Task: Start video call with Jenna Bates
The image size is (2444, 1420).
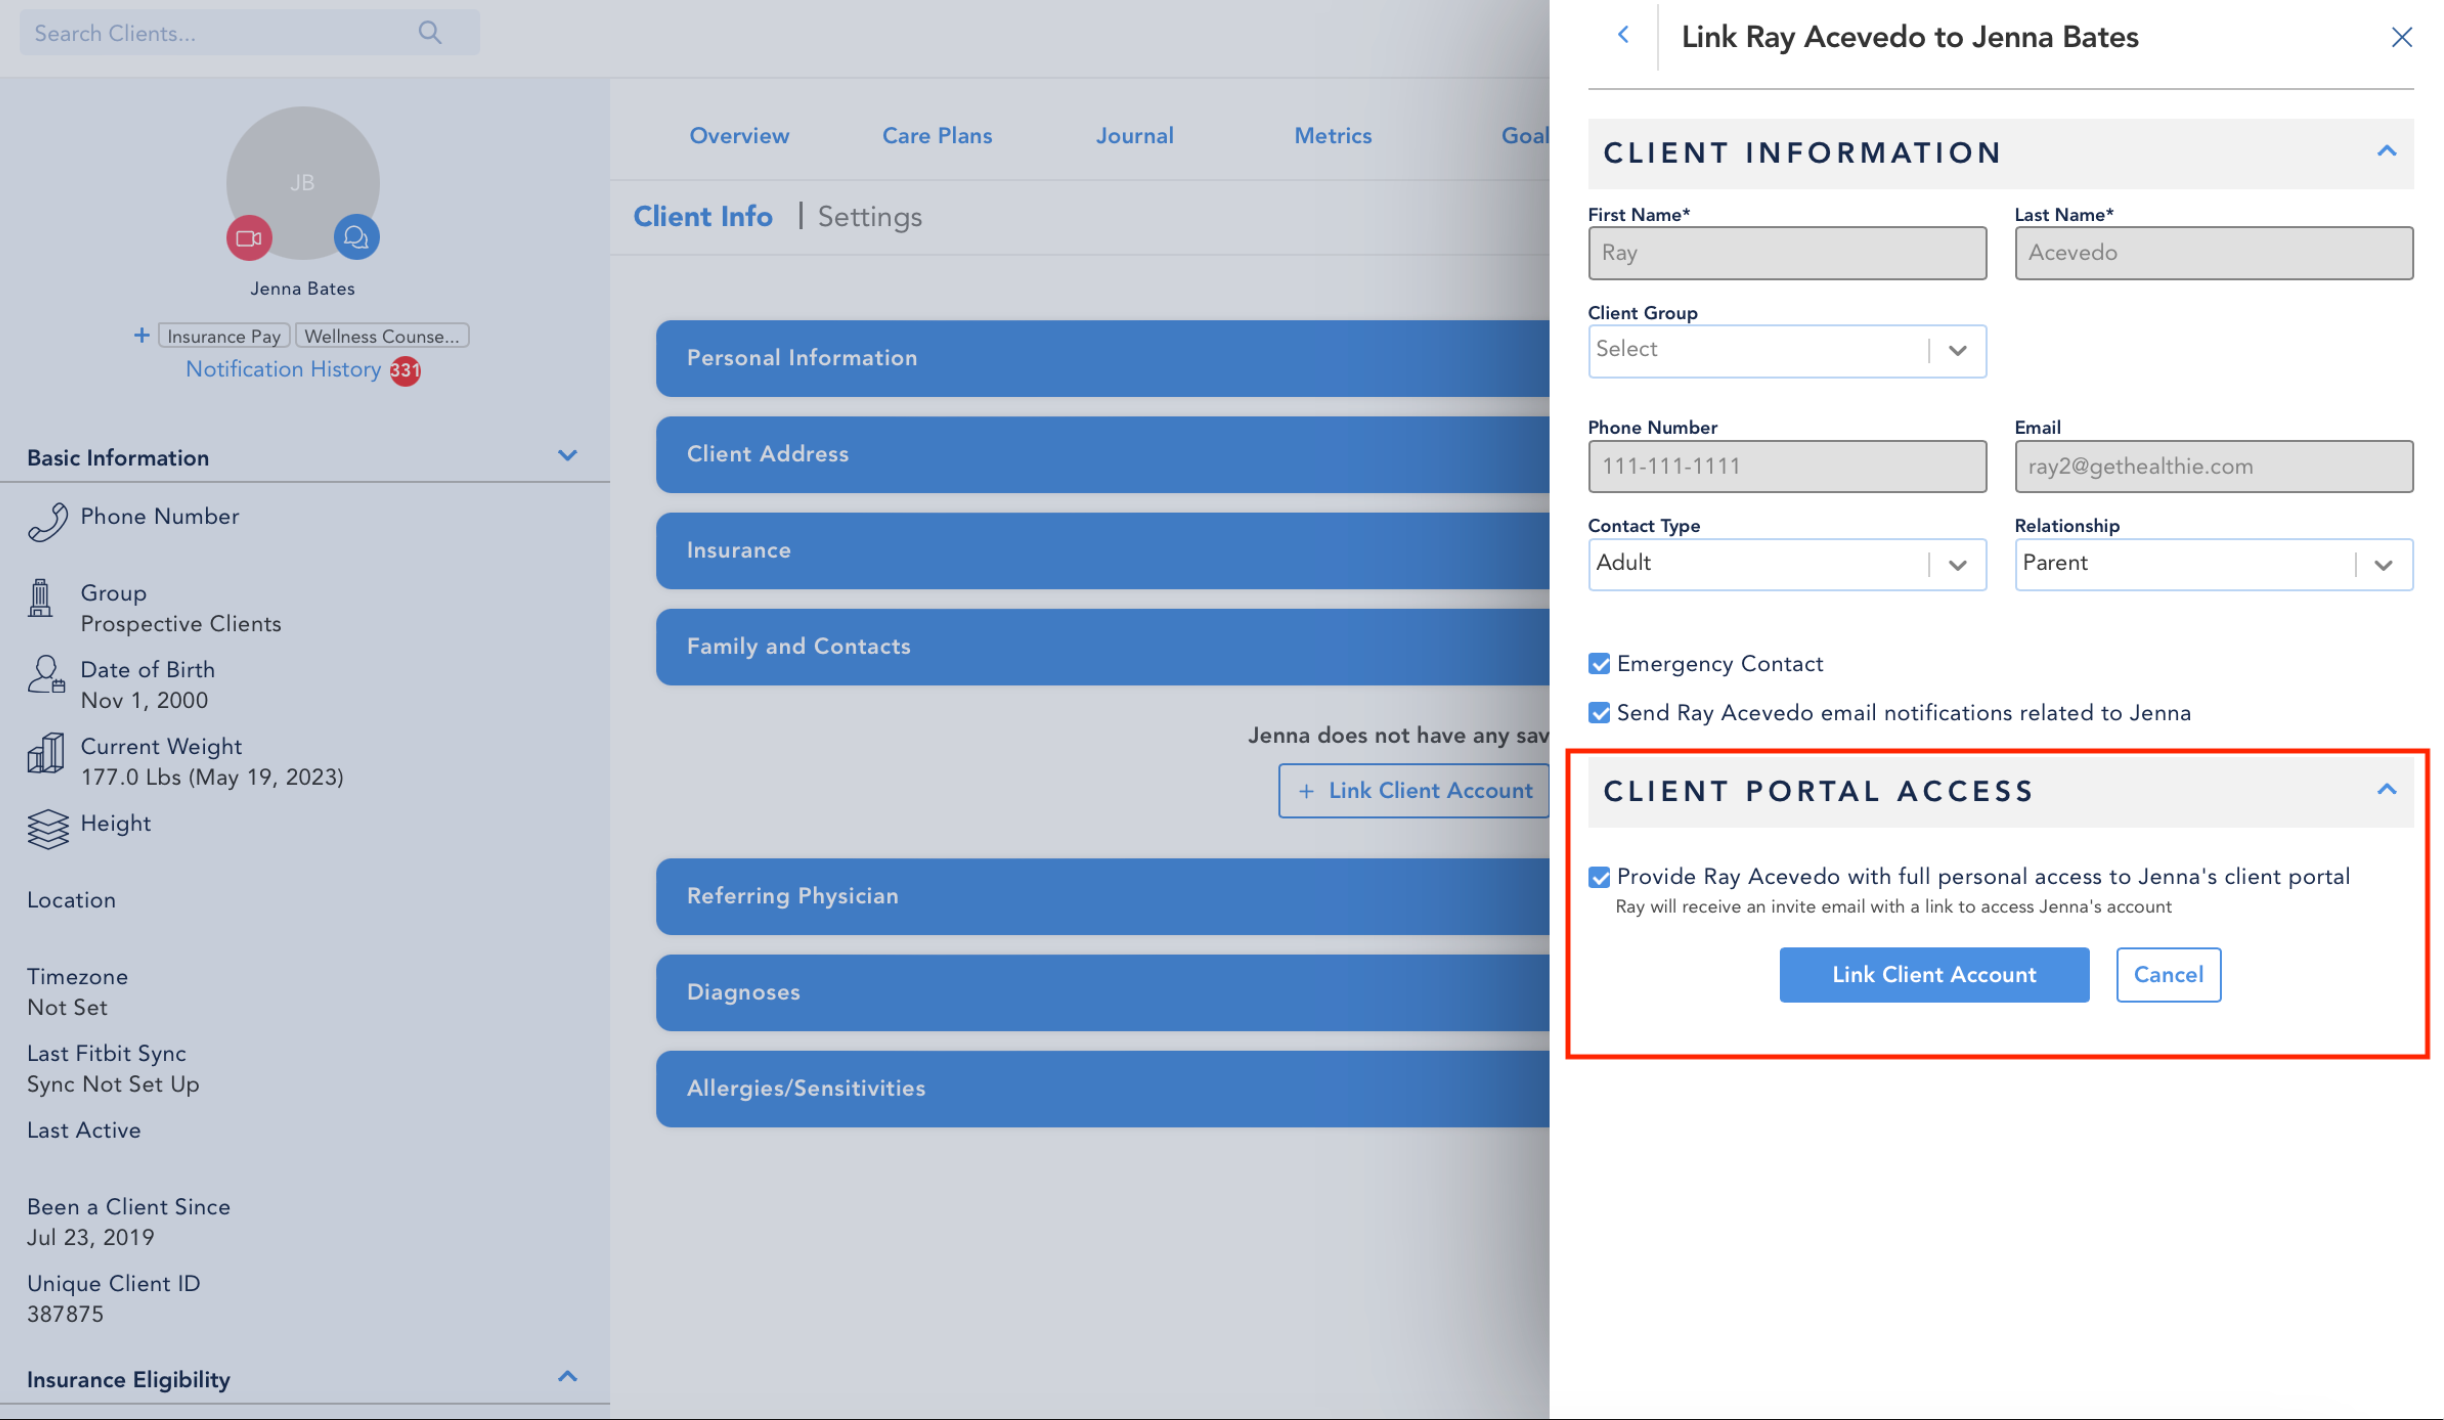Action: 249,238
